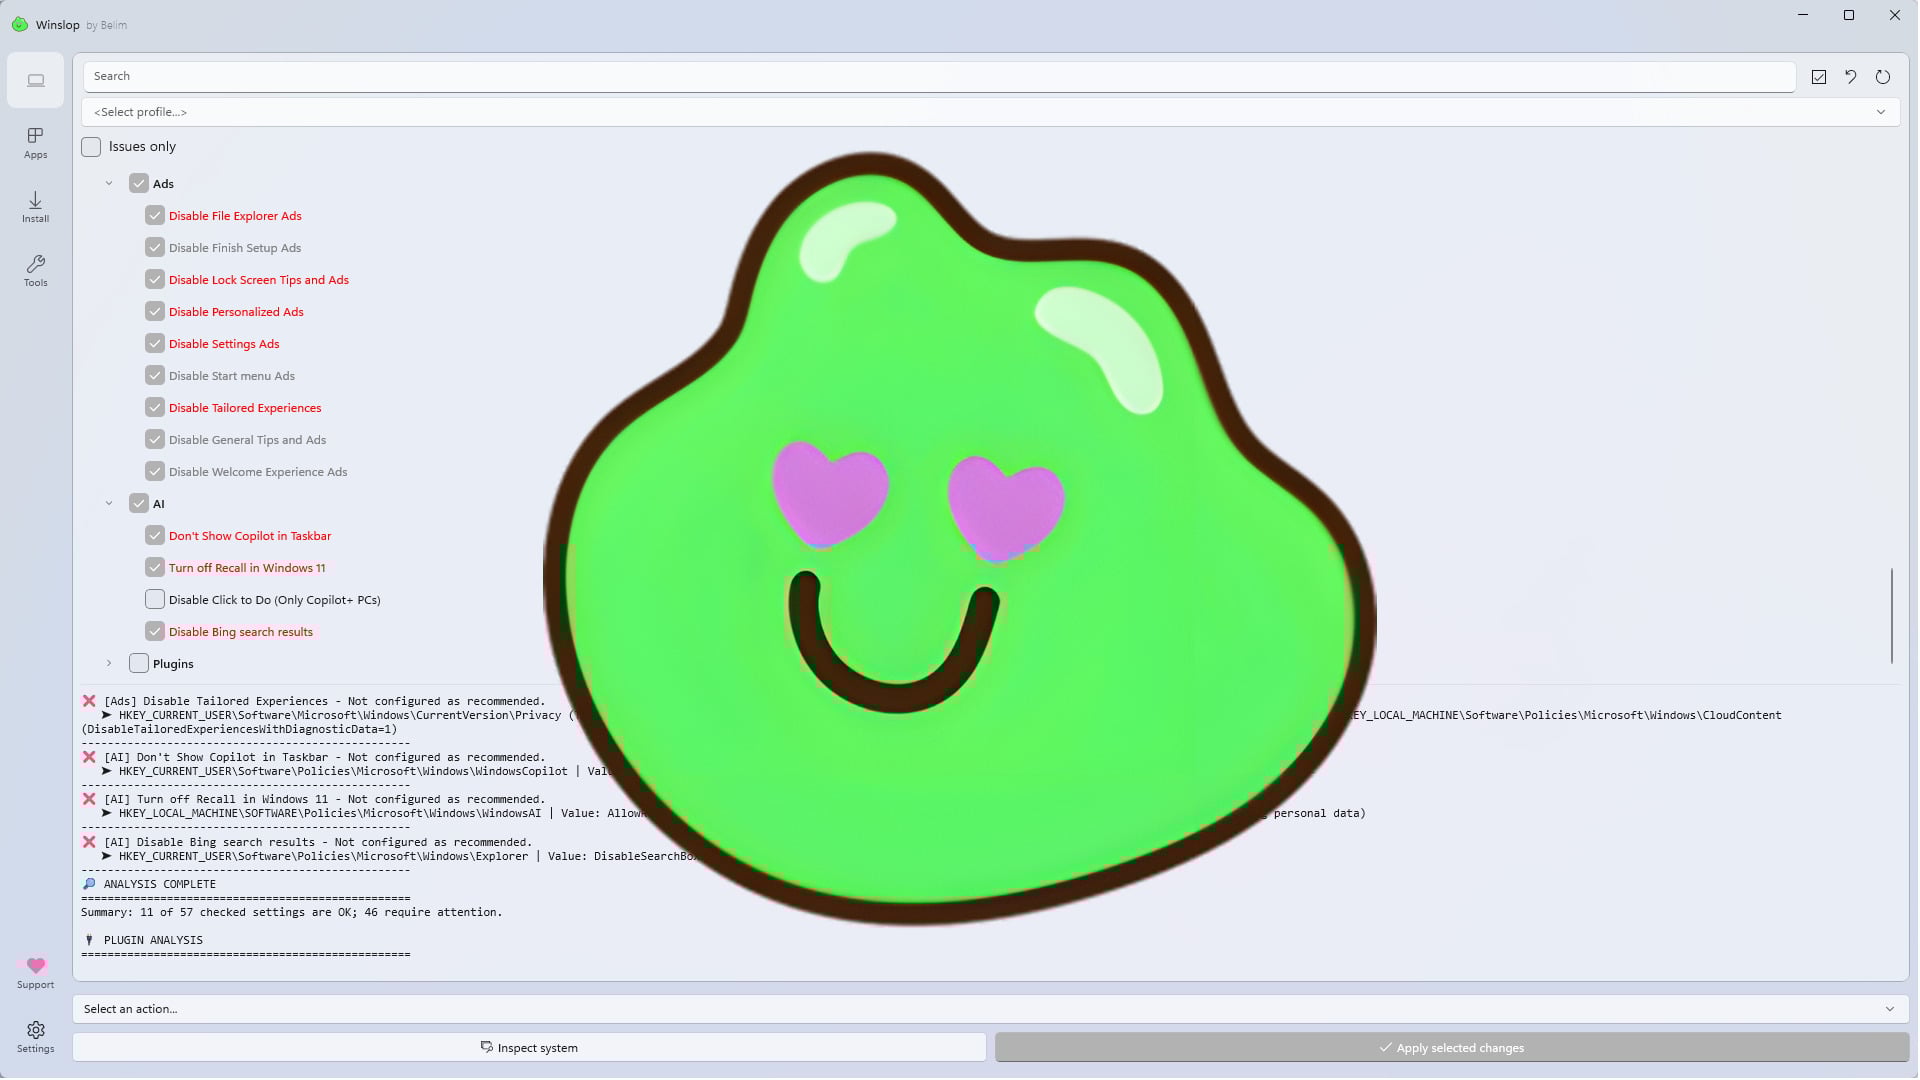Click the vertical scrollbar of settings list
Screen dimensions: 1920x1080
coord(1891,615)
